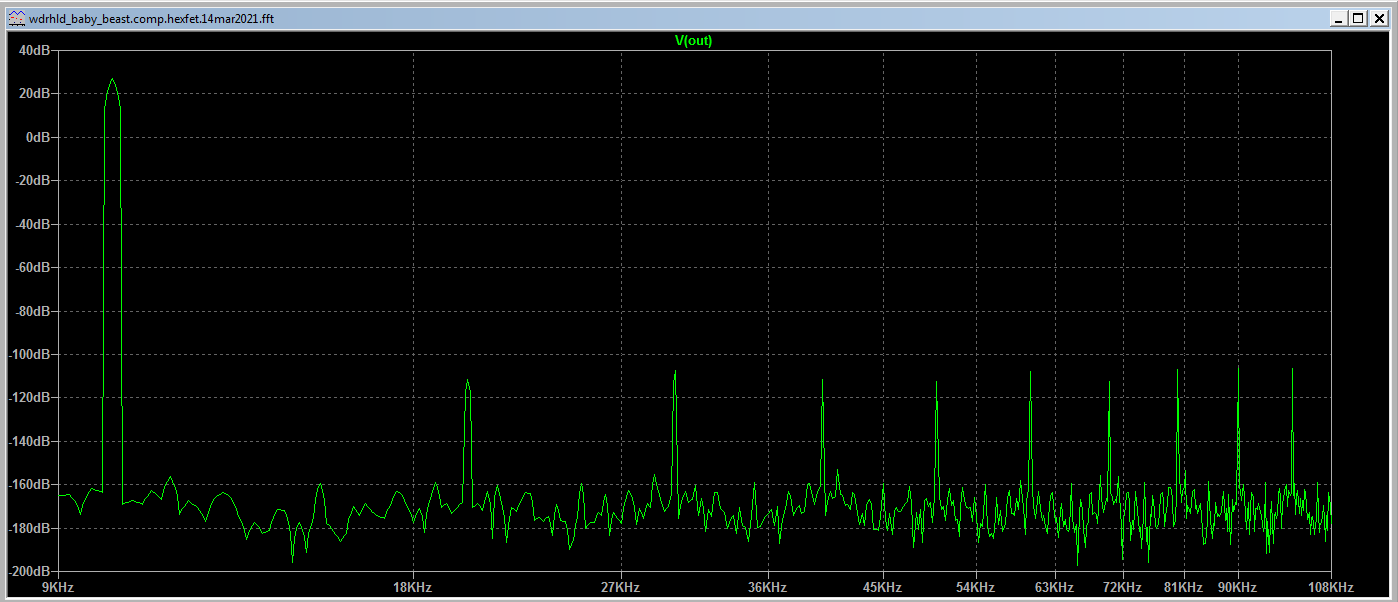Click the 72KHz frequency label
Viewport: 1398px width, 602px height.
point(1123,588)
